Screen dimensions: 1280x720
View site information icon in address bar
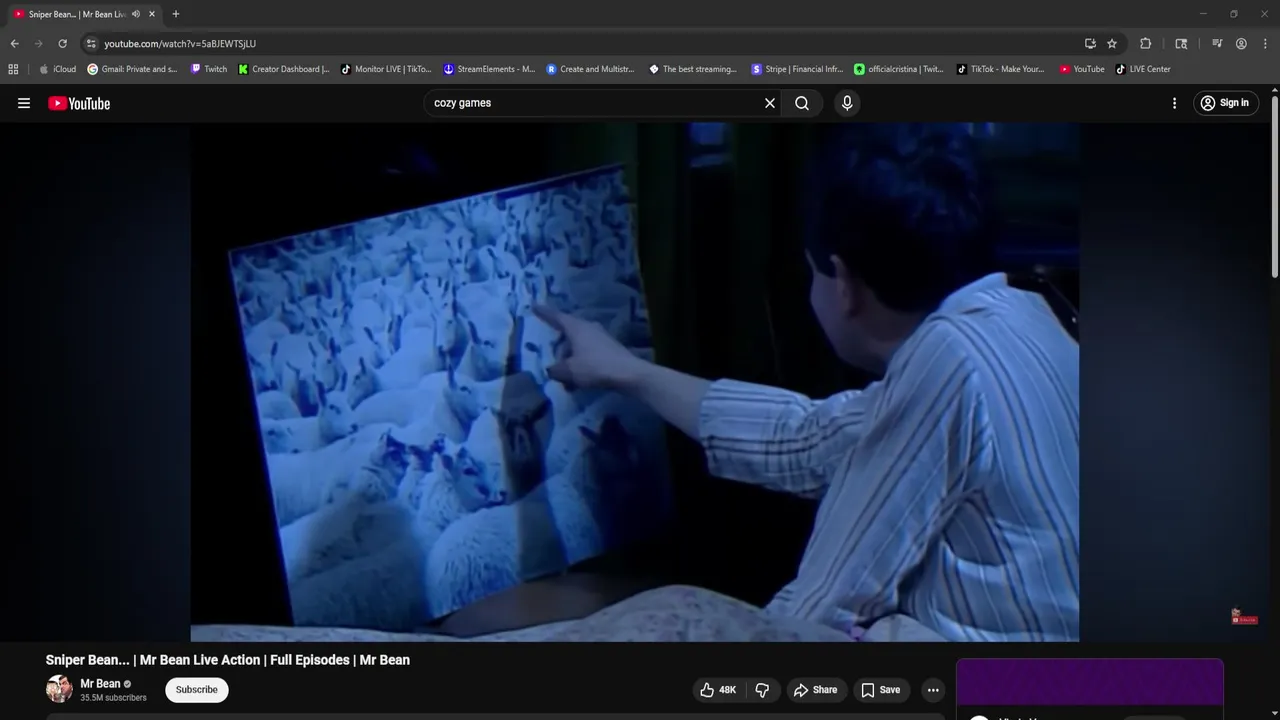coord(91,44)
